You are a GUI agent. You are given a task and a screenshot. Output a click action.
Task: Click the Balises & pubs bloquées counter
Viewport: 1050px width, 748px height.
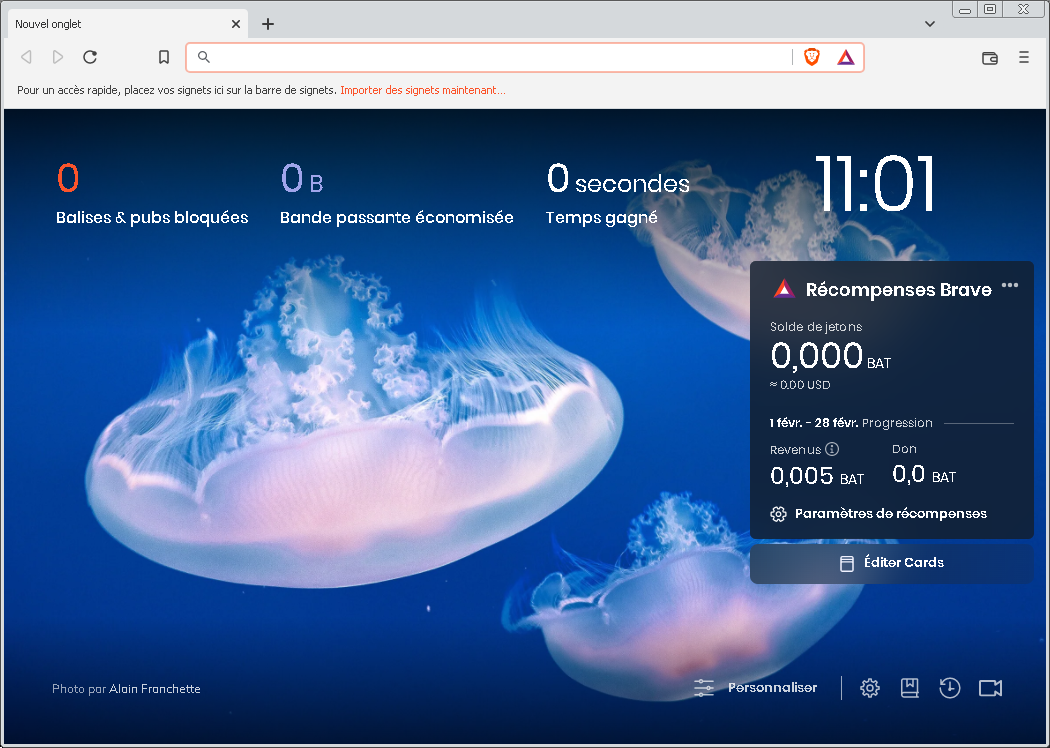tap(152, 194)
